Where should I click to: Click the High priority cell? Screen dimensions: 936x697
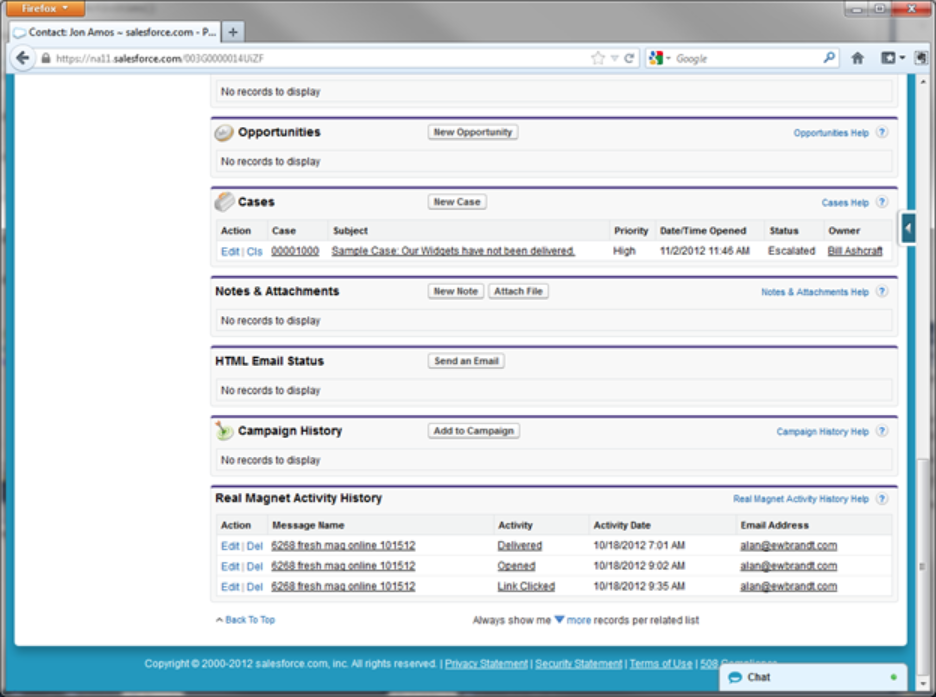click(x=624, y=251)
